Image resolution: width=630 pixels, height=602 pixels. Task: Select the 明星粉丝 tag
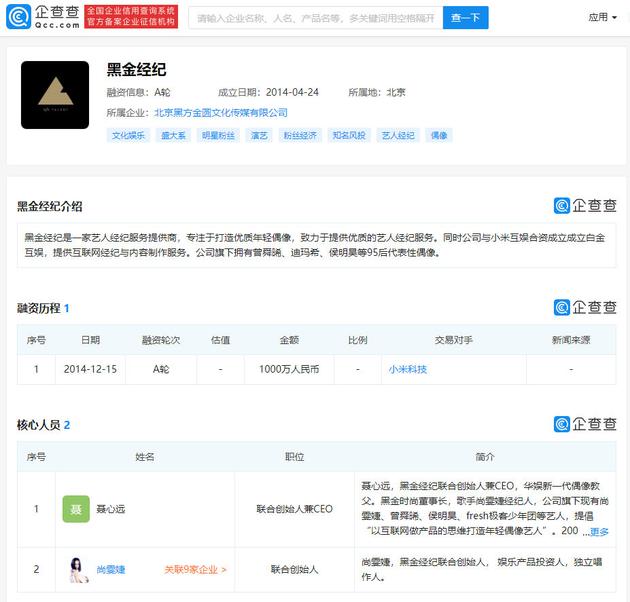218,135
